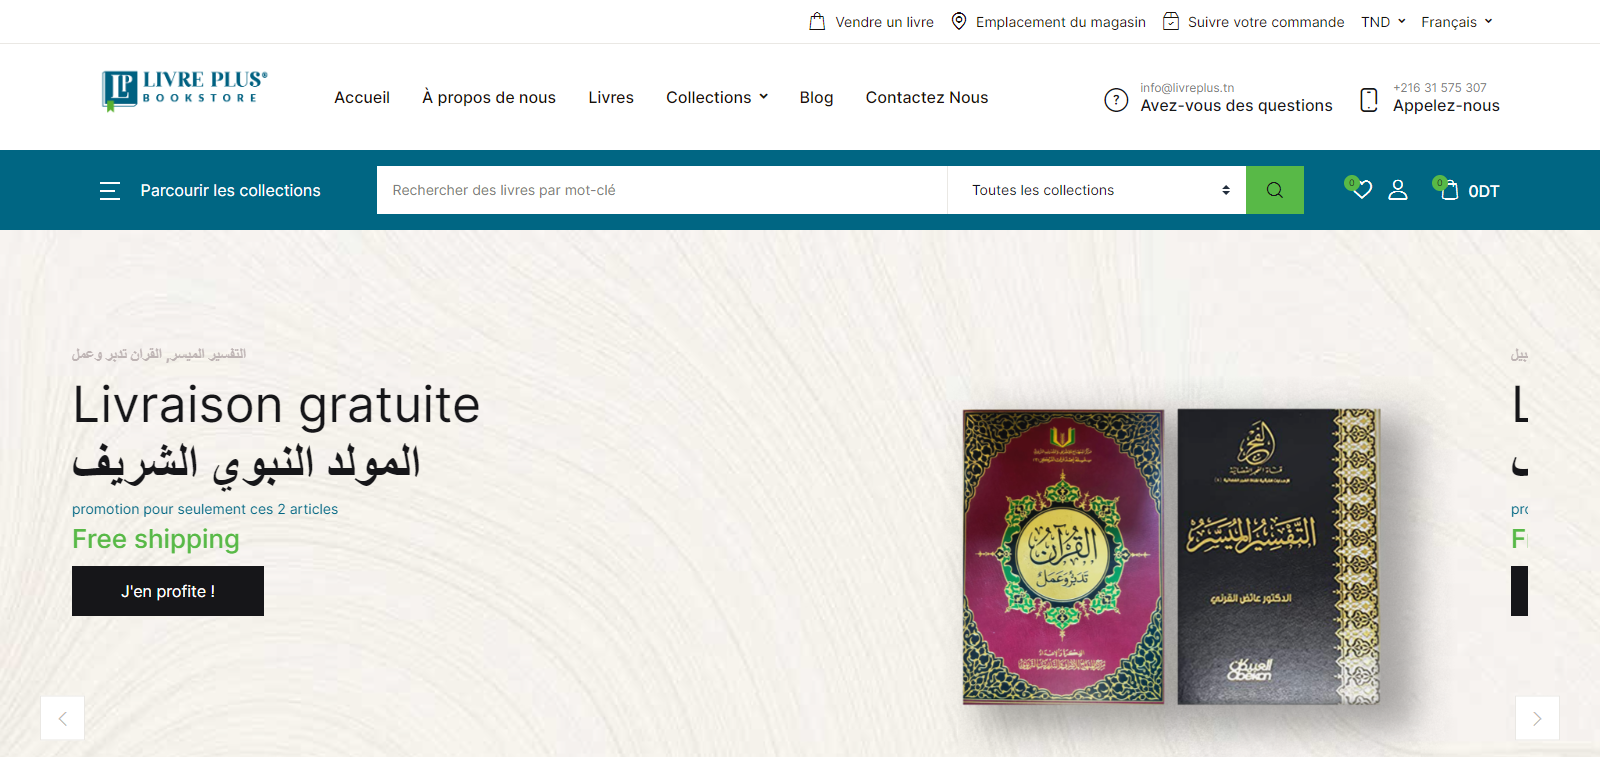1600x757 pixels.
Task: Open the user account icon
Action: [1398, 190]
